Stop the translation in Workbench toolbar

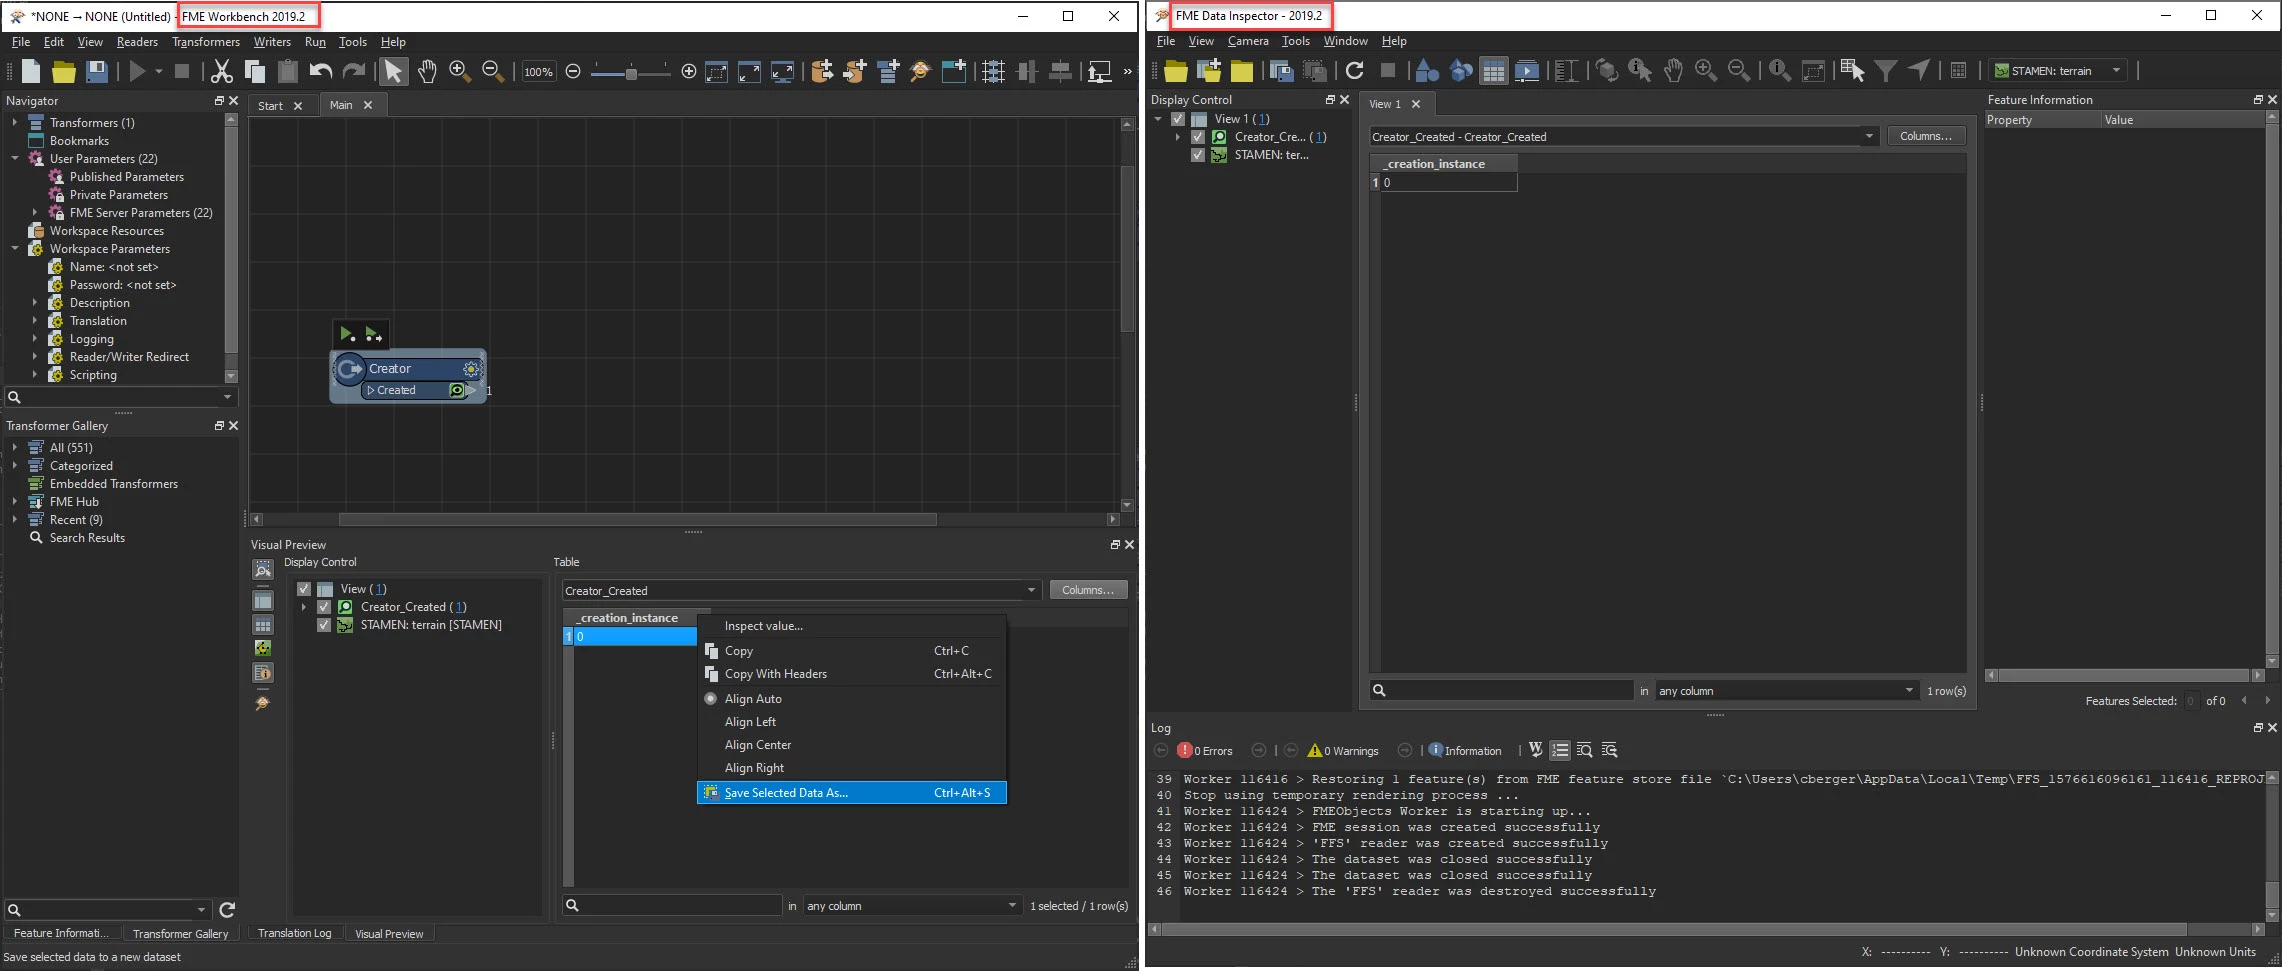click(x=182, y=71)
